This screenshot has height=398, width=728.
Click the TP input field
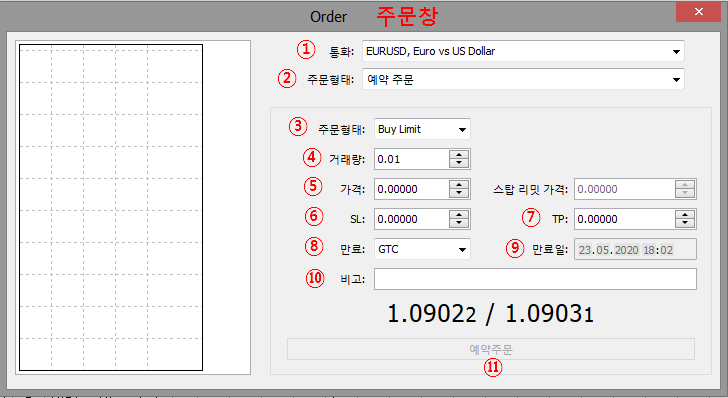pos(624,219)
